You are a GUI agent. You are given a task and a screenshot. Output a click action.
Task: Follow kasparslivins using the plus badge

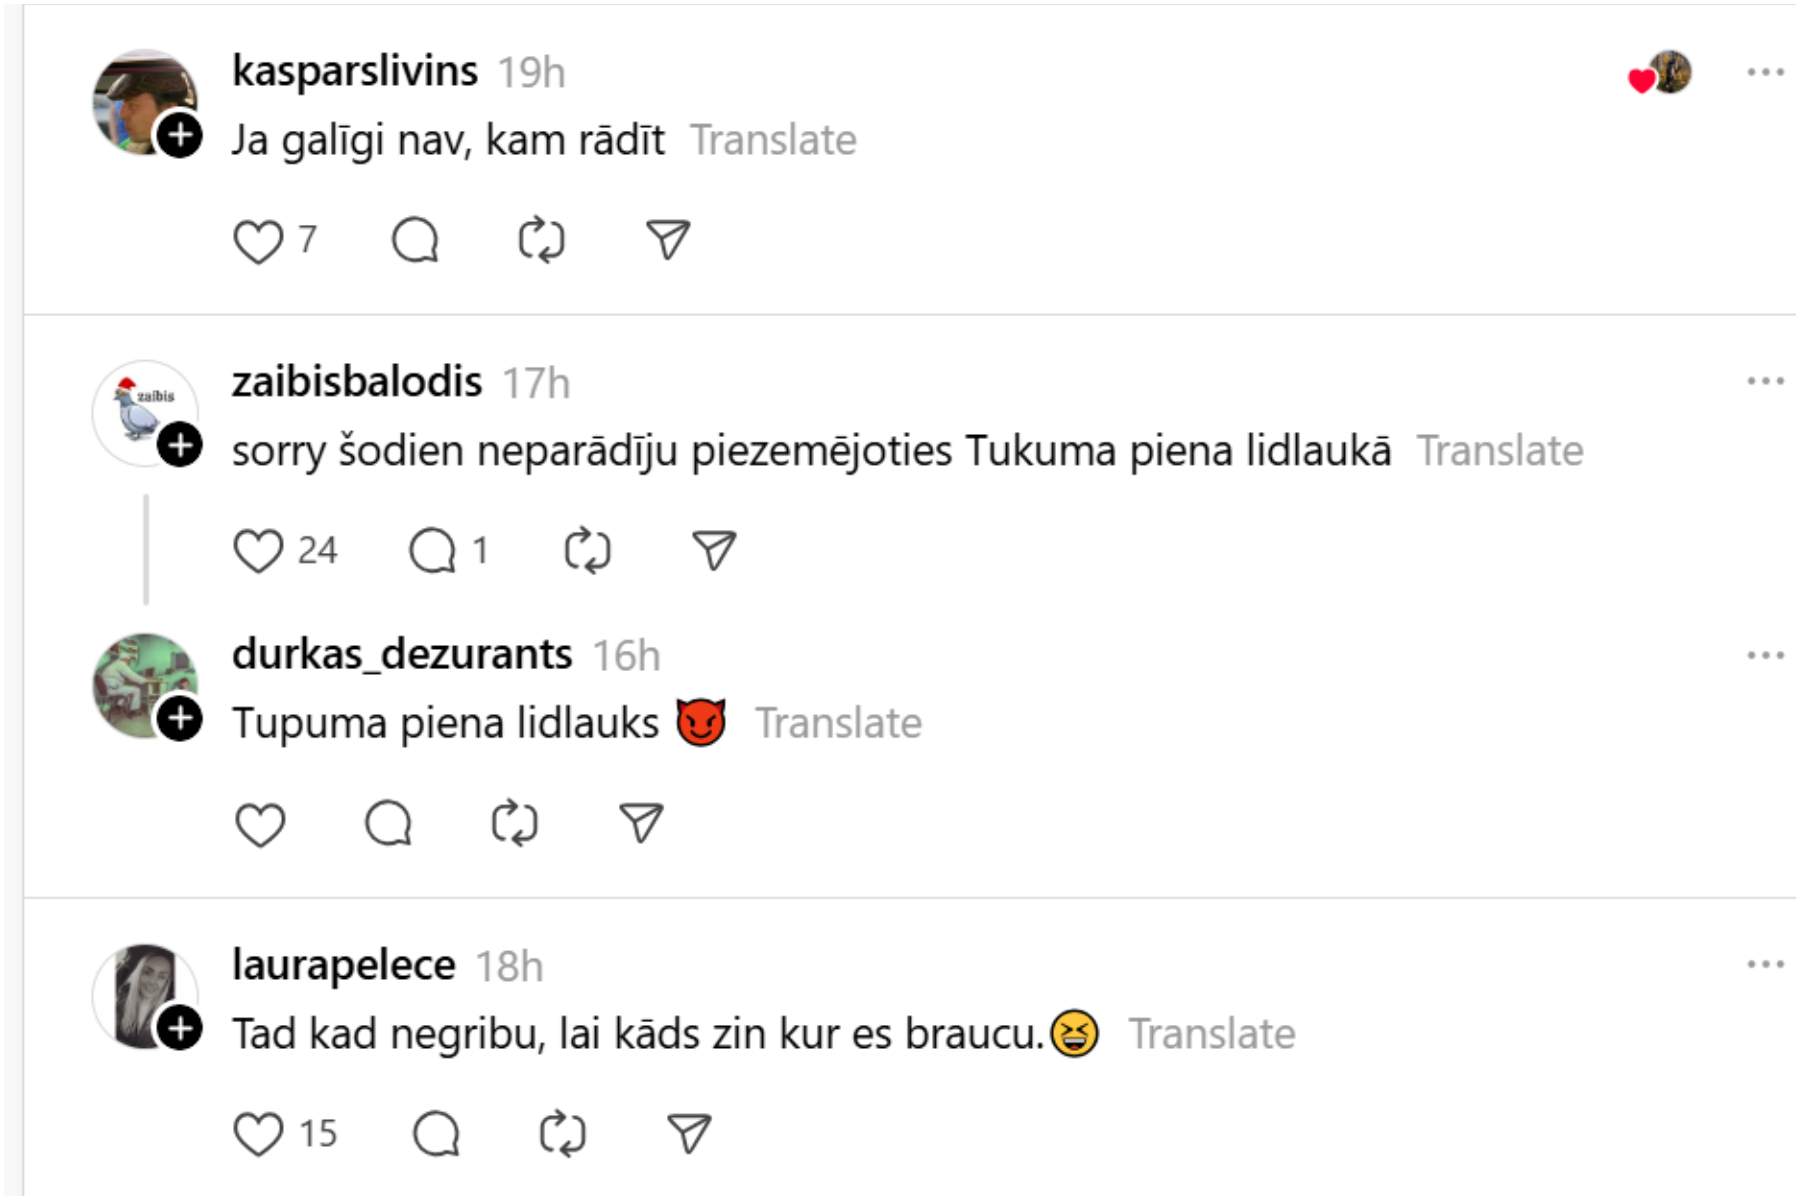coord(180,135)
